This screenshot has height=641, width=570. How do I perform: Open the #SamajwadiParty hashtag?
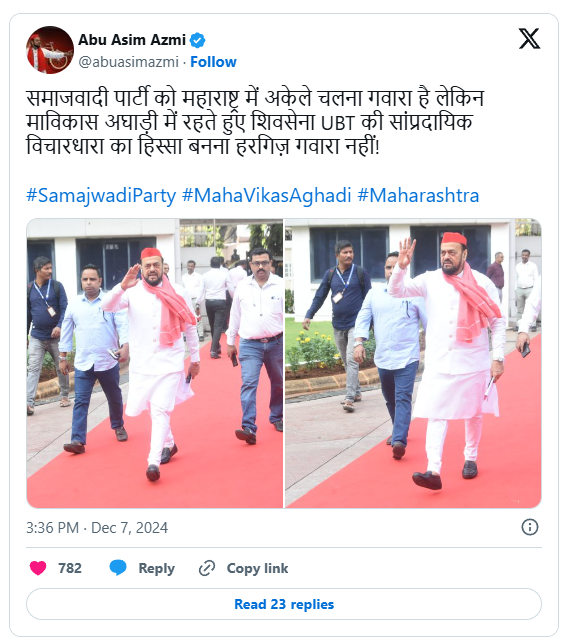pos(101,195)
